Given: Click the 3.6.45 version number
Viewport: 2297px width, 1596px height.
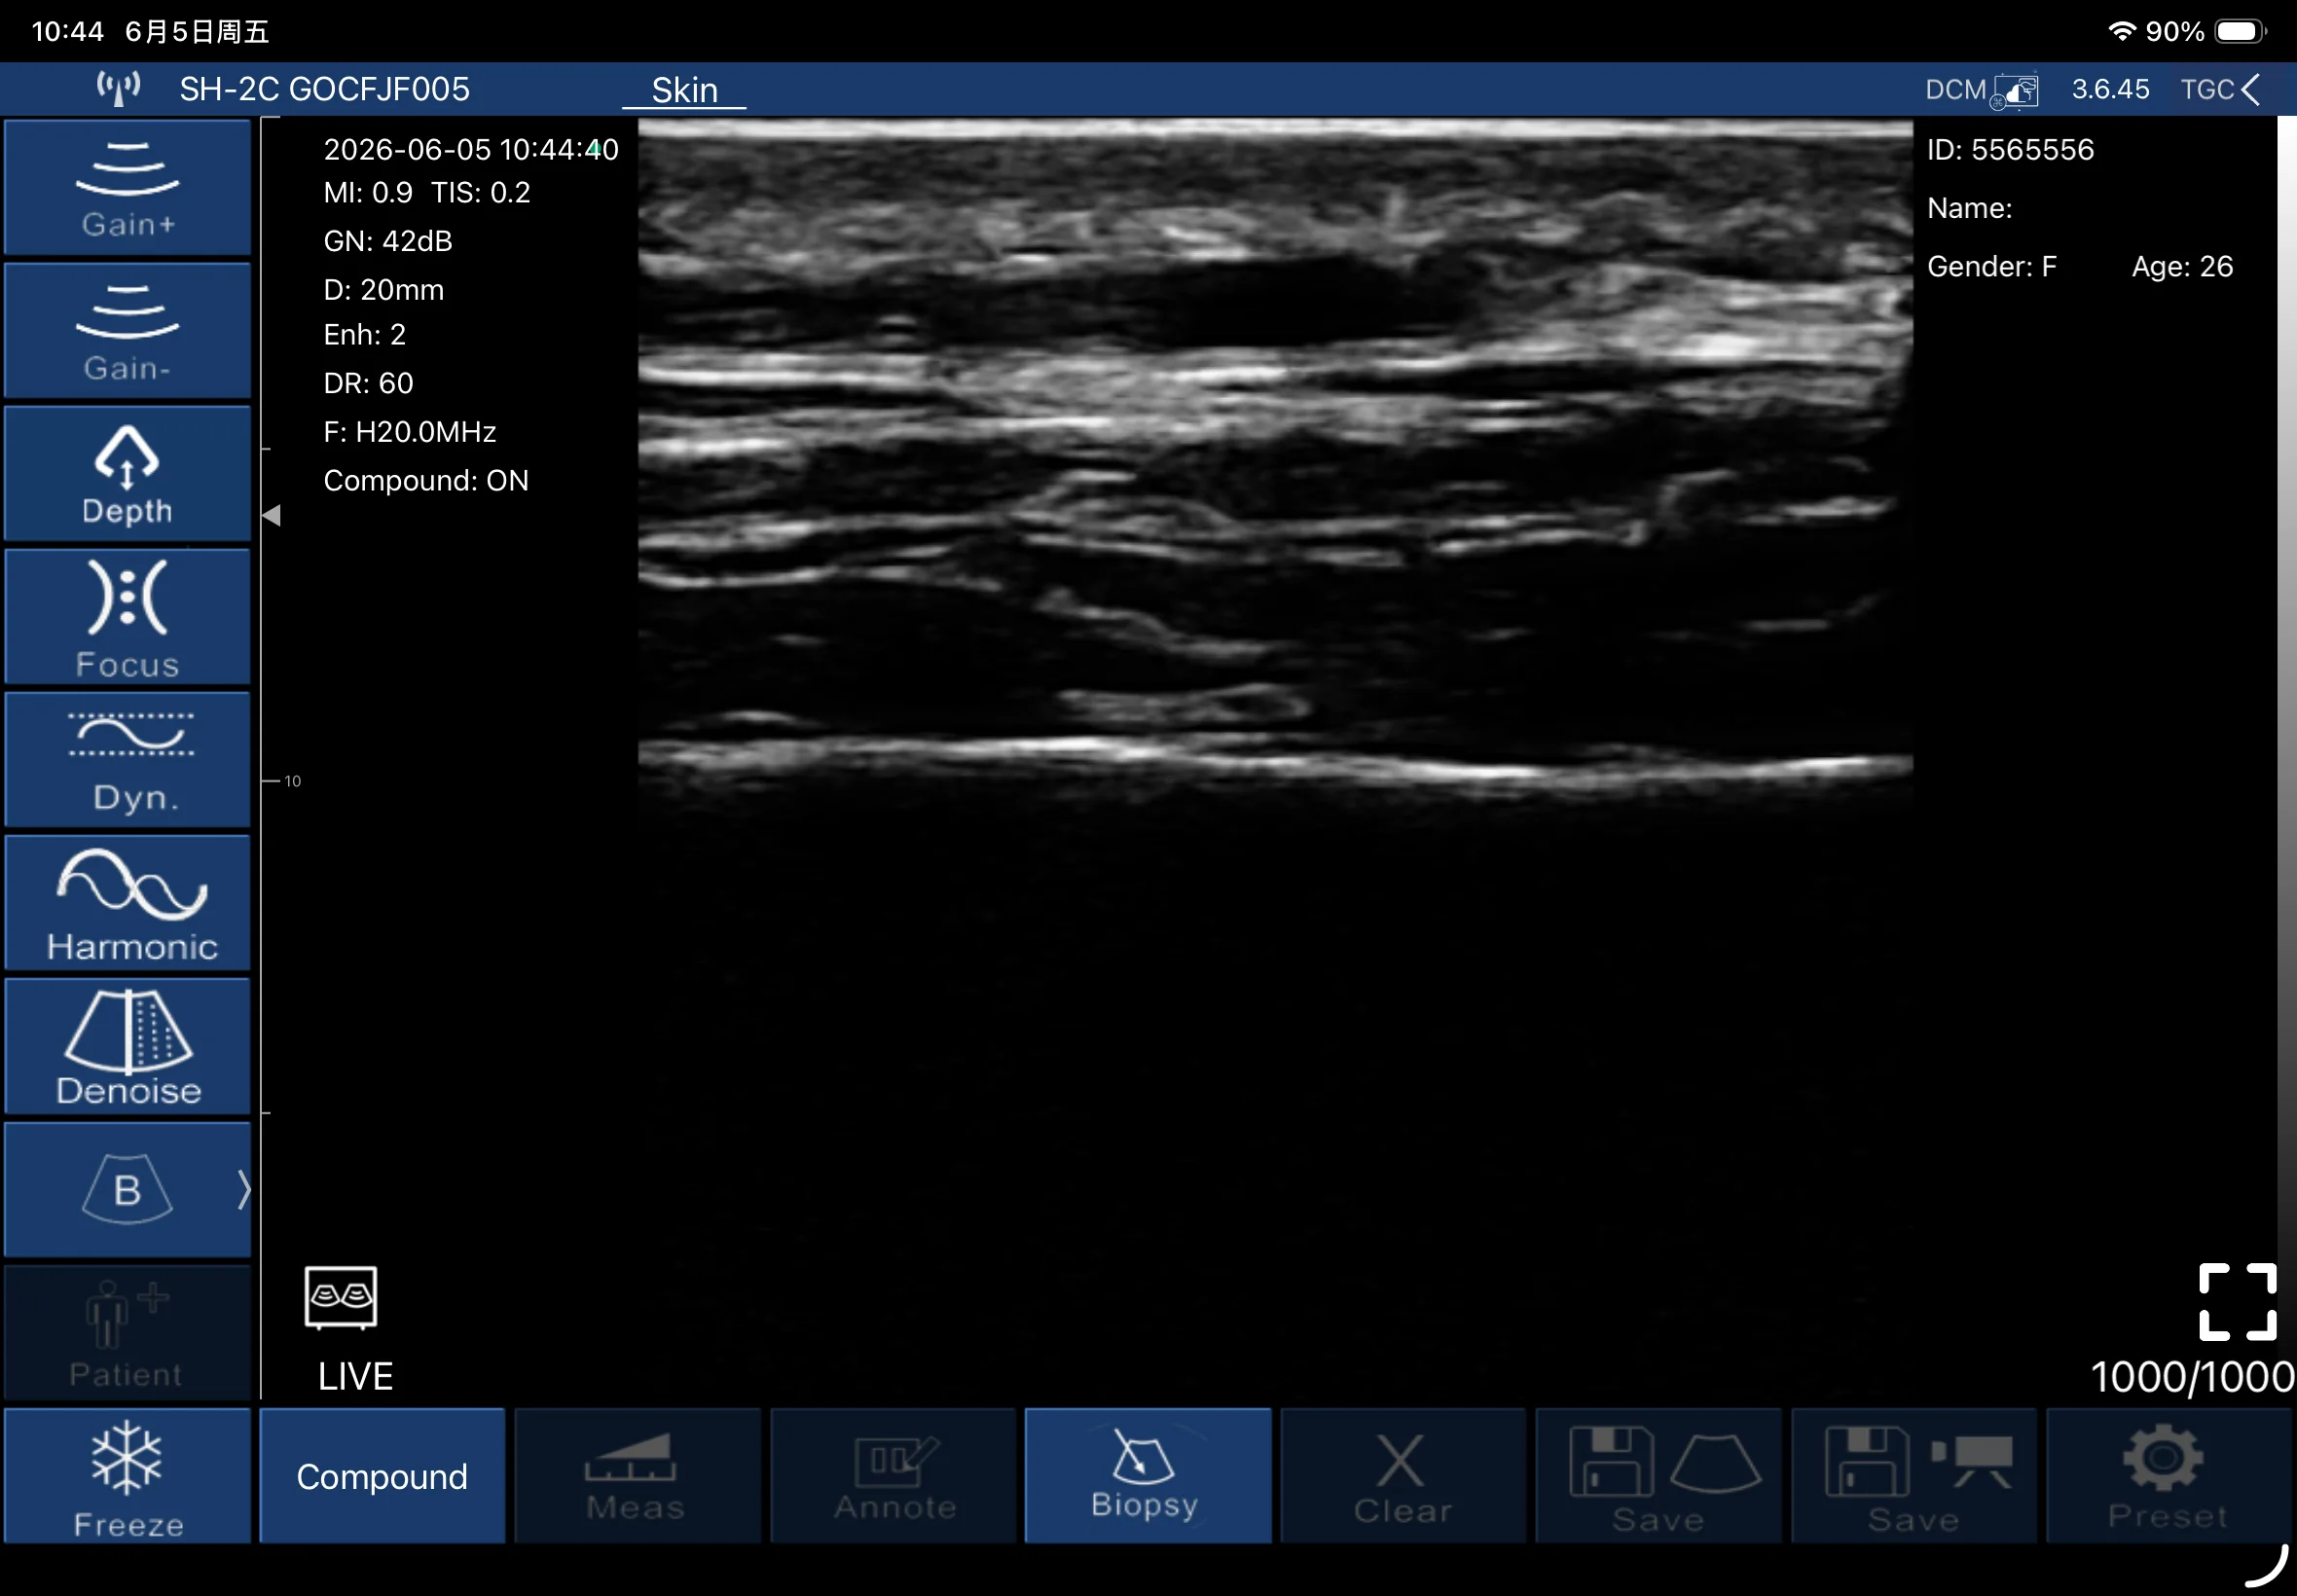Looking at the screenshot, I should [2110, 89].
